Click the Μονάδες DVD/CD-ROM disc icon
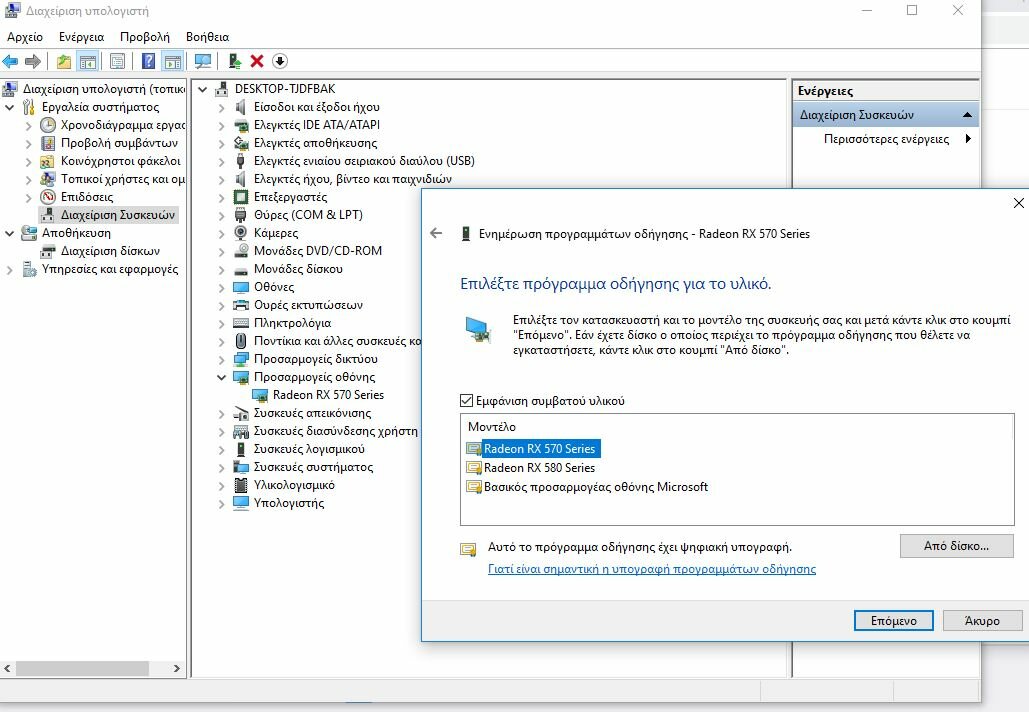Screen dimensions: 1029x712 (241, 251)
